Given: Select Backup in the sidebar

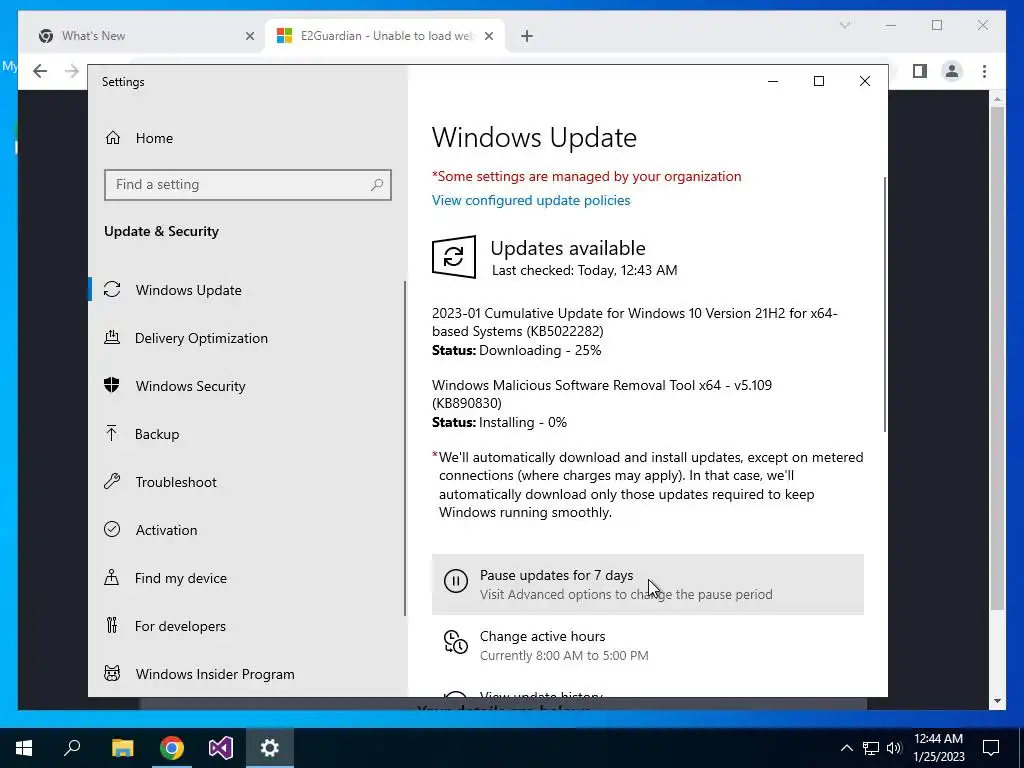Looking at the screenshot, I should click(x=157, y=434).
